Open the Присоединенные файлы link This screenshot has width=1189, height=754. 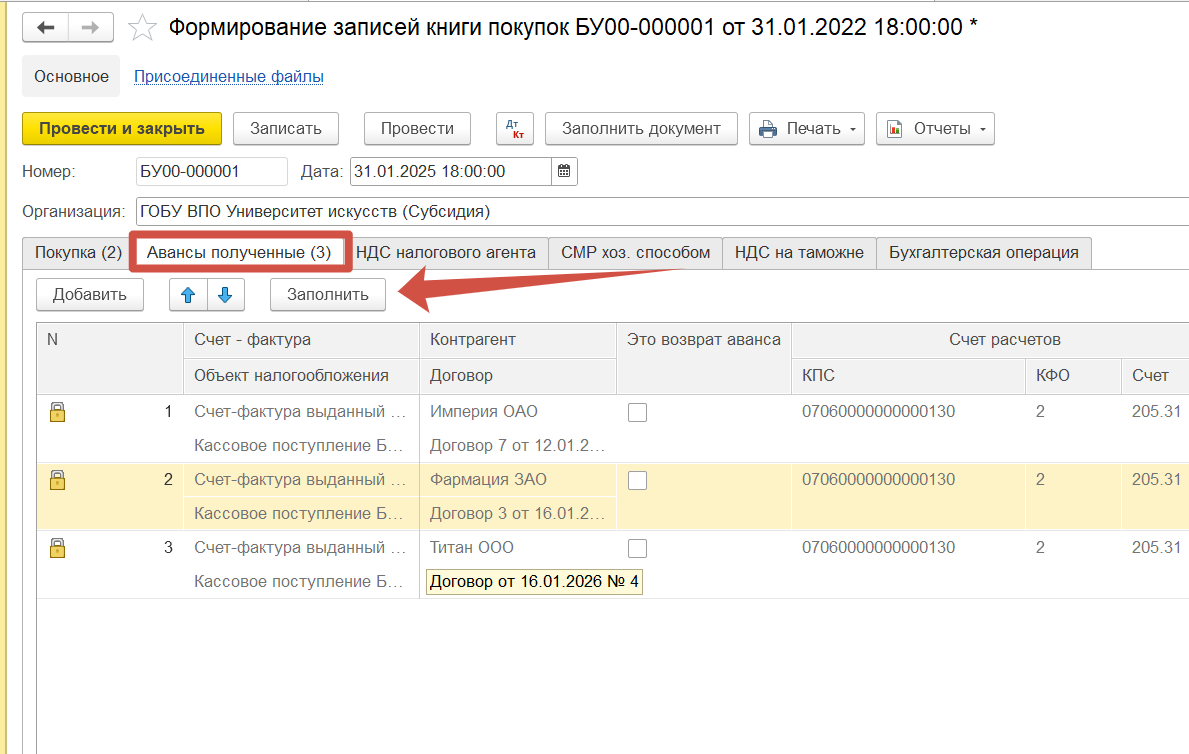(x=229, y=77)
